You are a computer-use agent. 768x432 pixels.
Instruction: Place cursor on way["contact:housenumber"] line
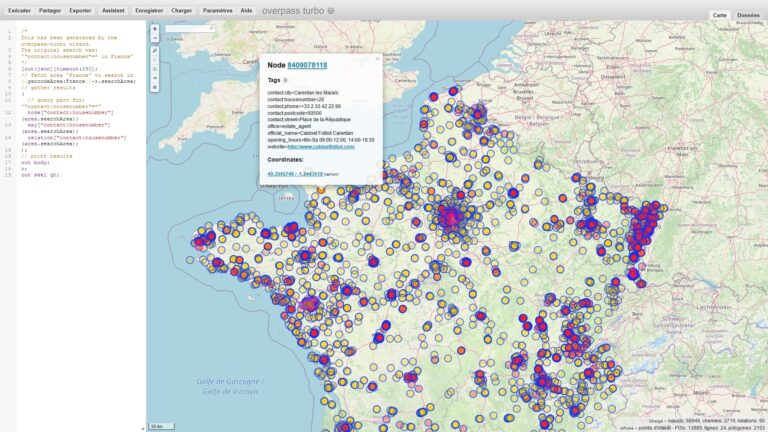pyautogui.click(x=69, y=125)
